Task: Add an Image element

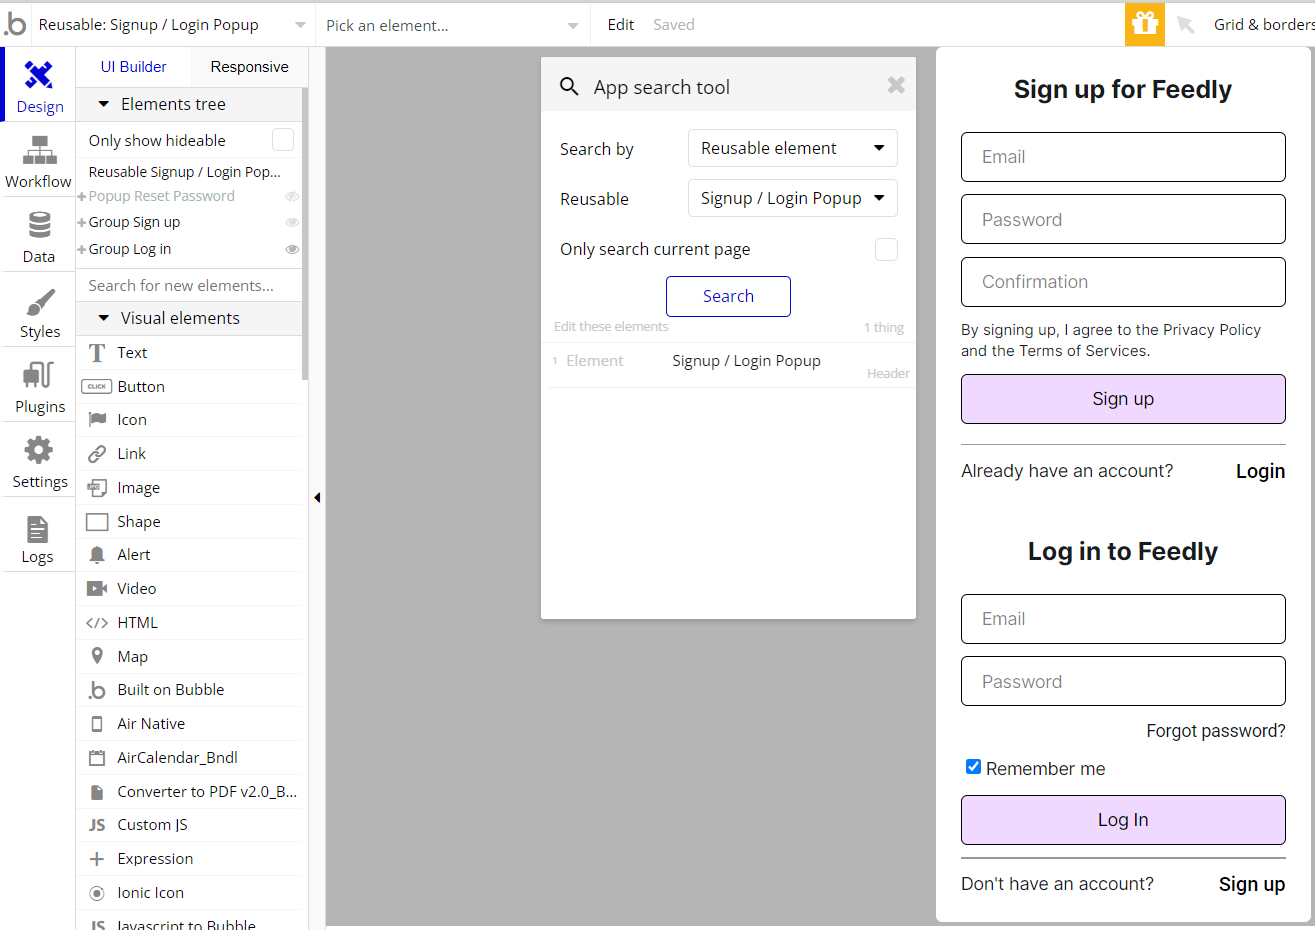Action: point(189,488)
